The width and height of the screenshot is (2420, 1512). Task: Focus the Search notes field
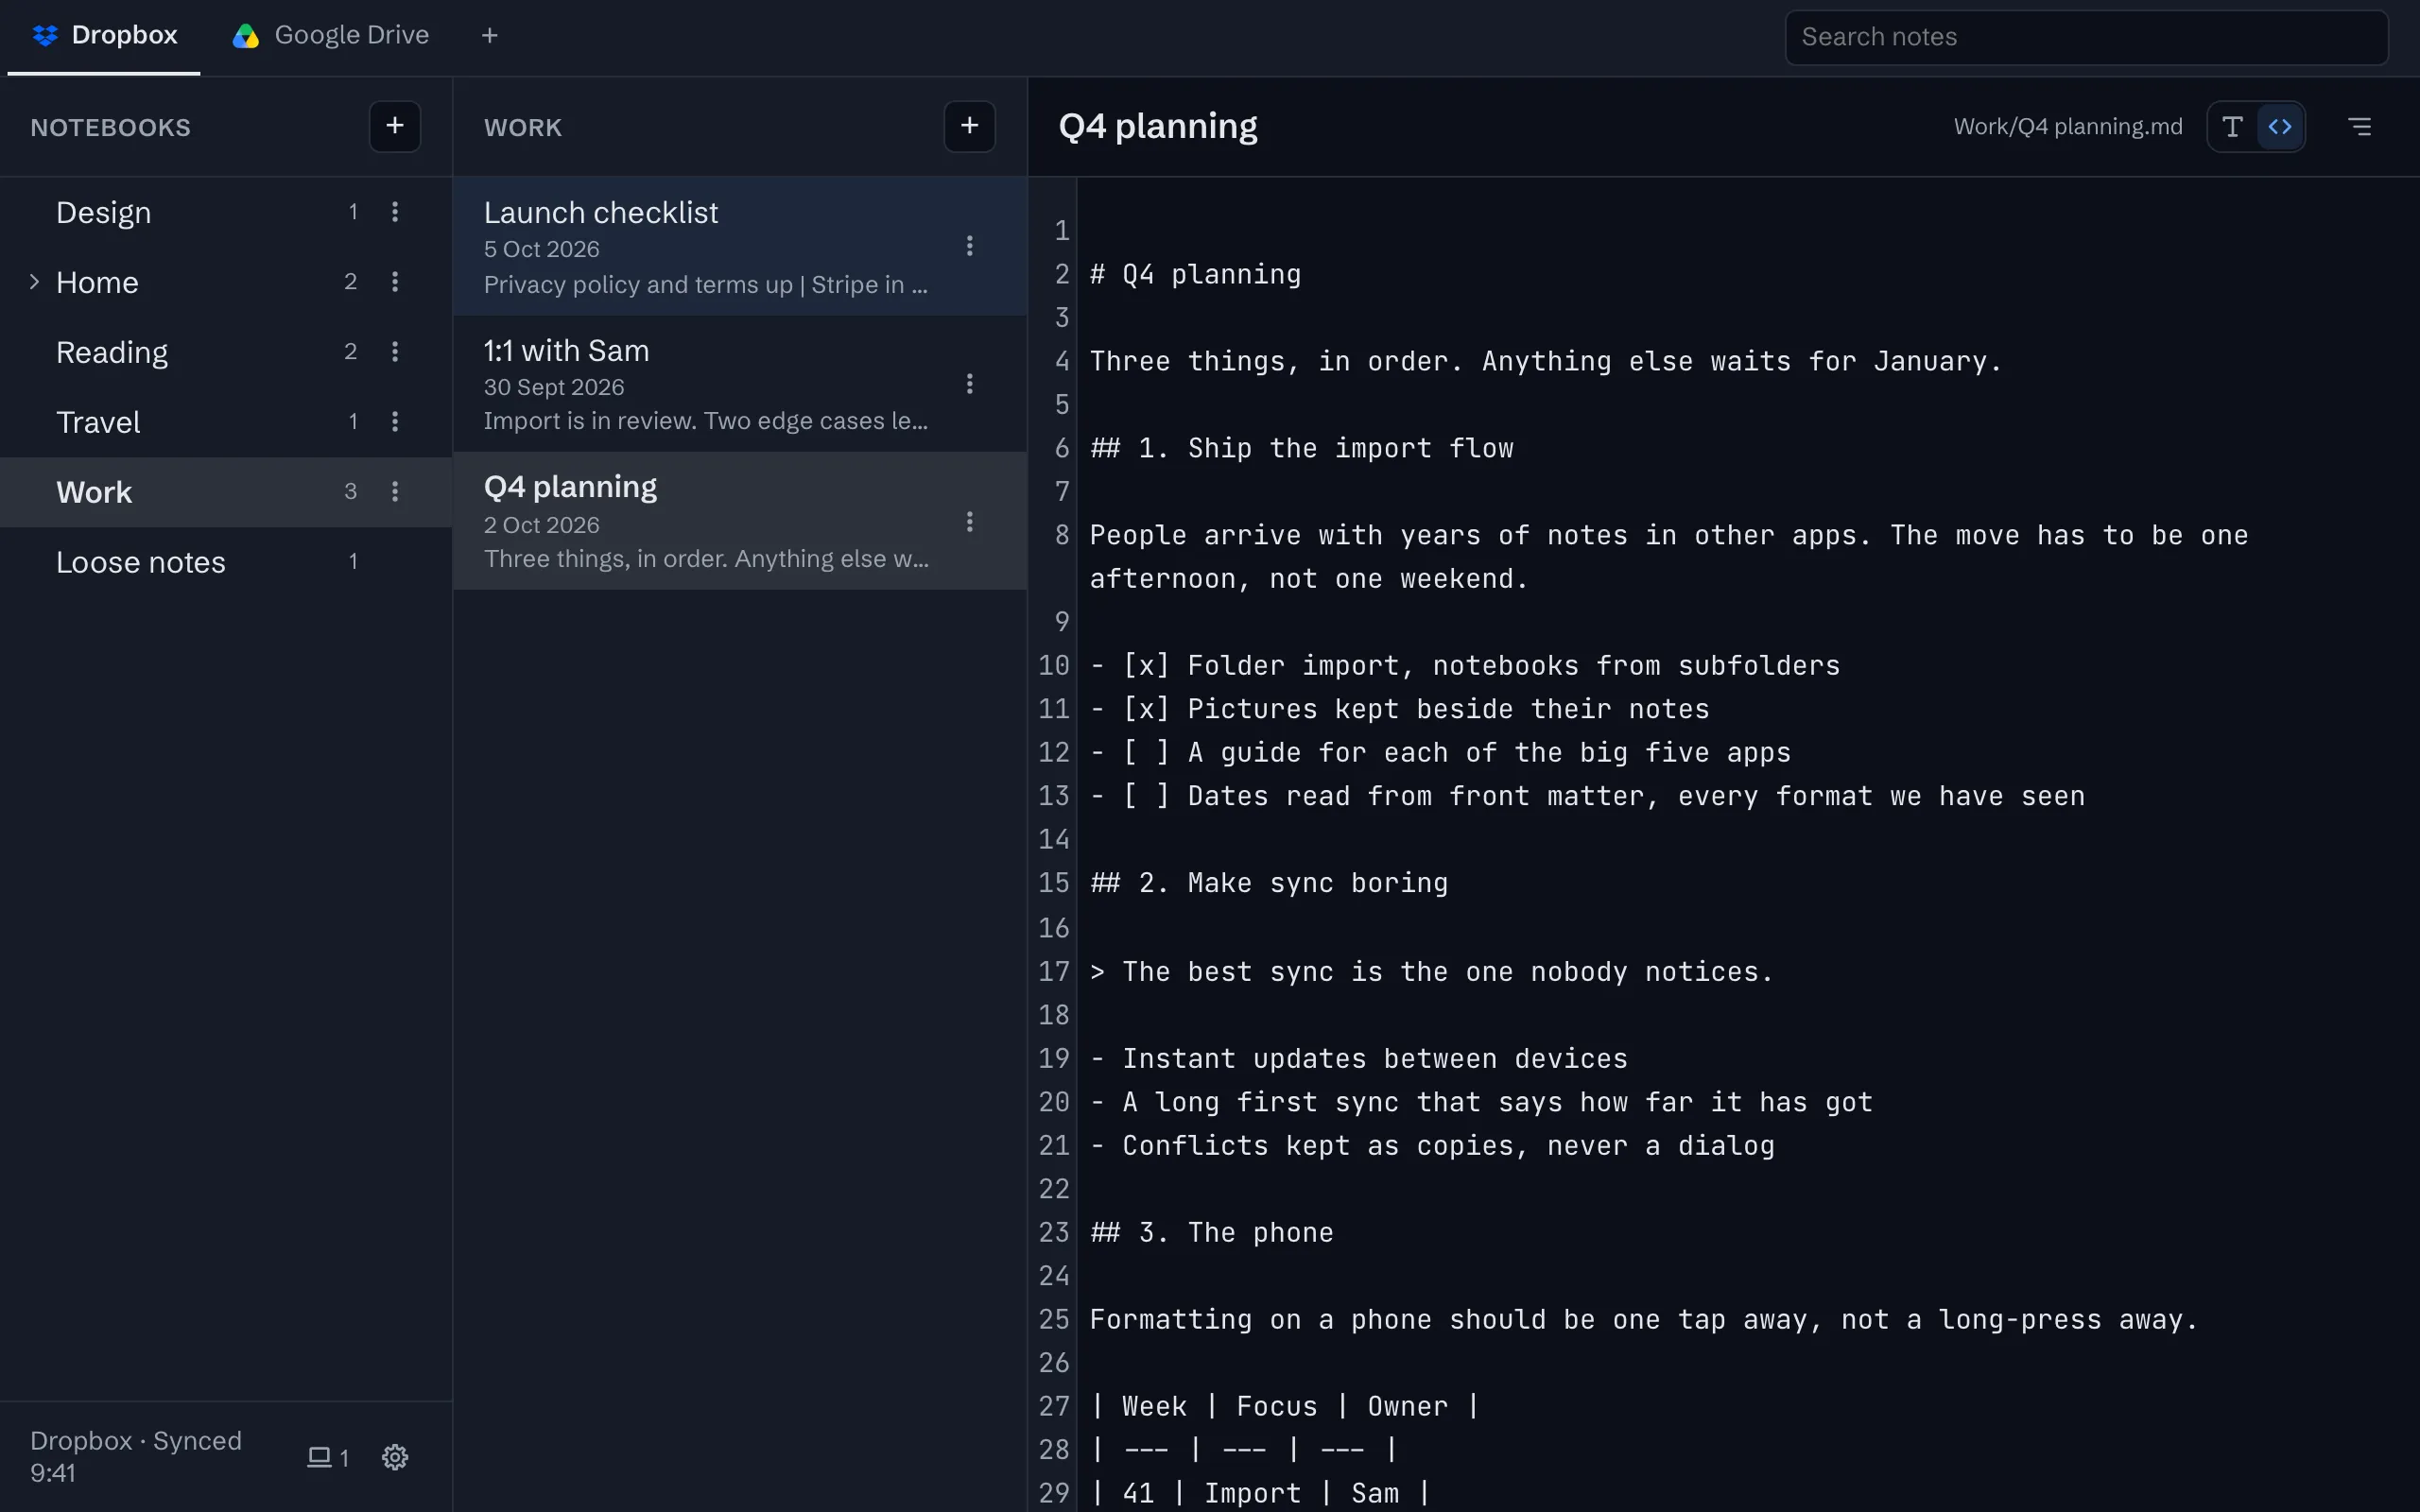click(x=2086, y=37)
